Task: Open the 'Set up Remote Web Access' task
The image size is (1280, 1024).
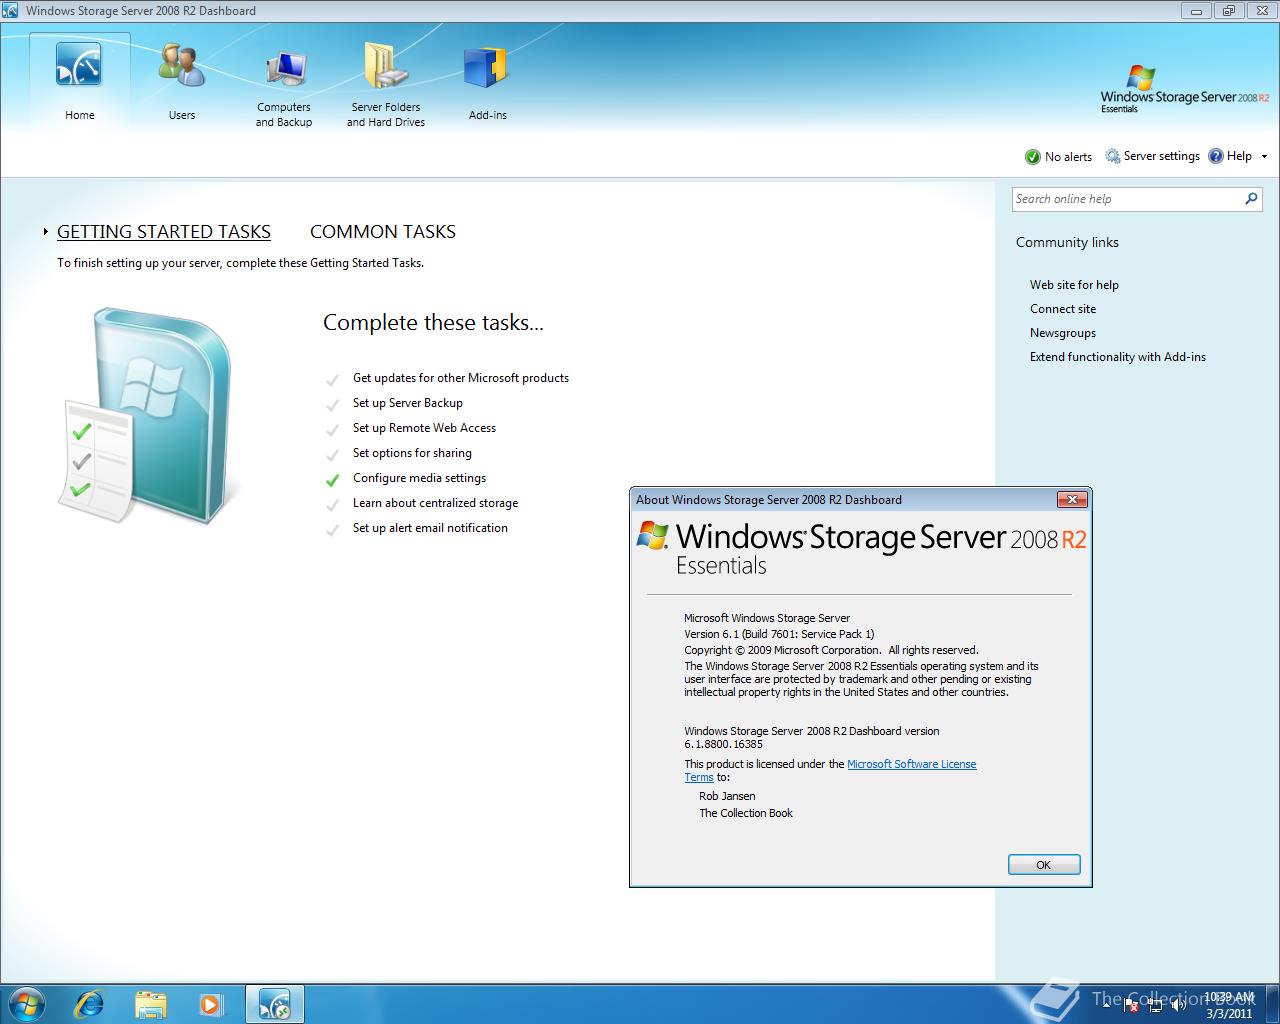Action: coord(424,428)
